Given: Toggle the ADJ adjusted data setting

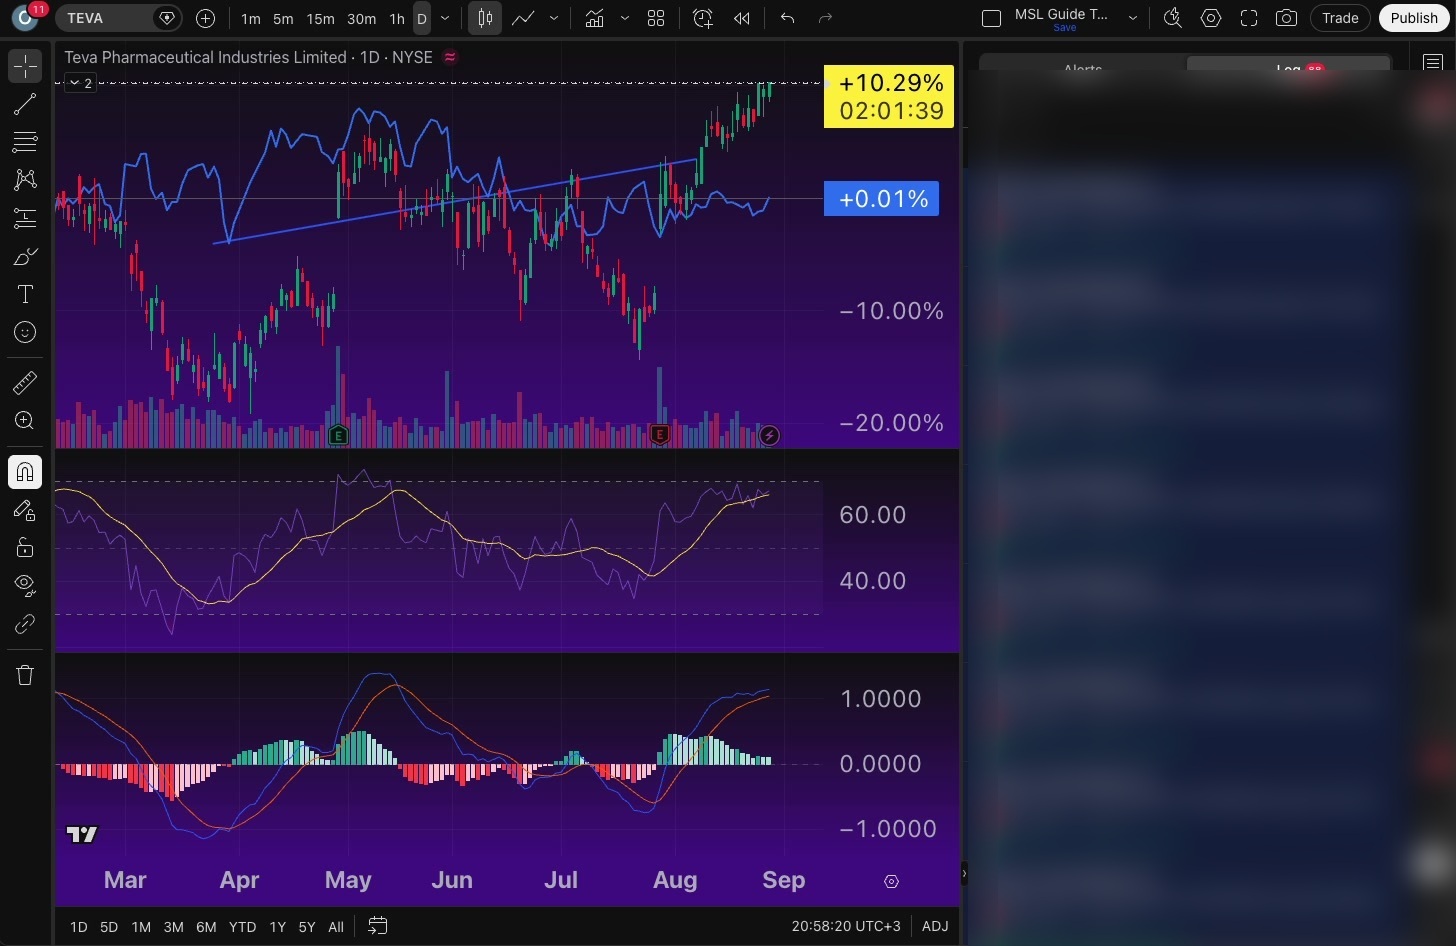Looking at the screenshot, I should (x=935, y=926).
